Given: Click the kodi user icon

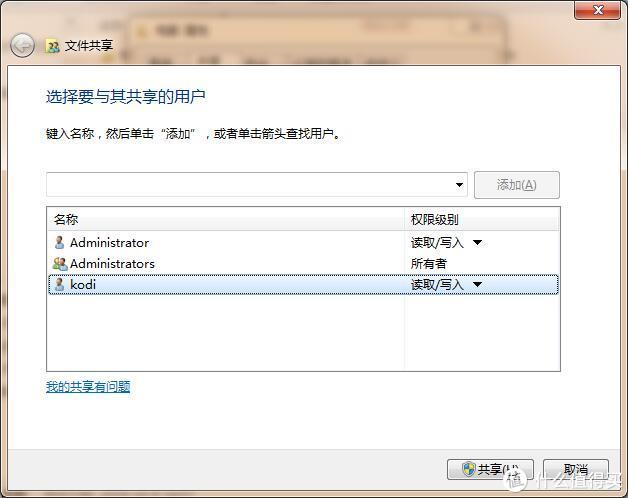Looking at the screenshot, I should 59,284.
